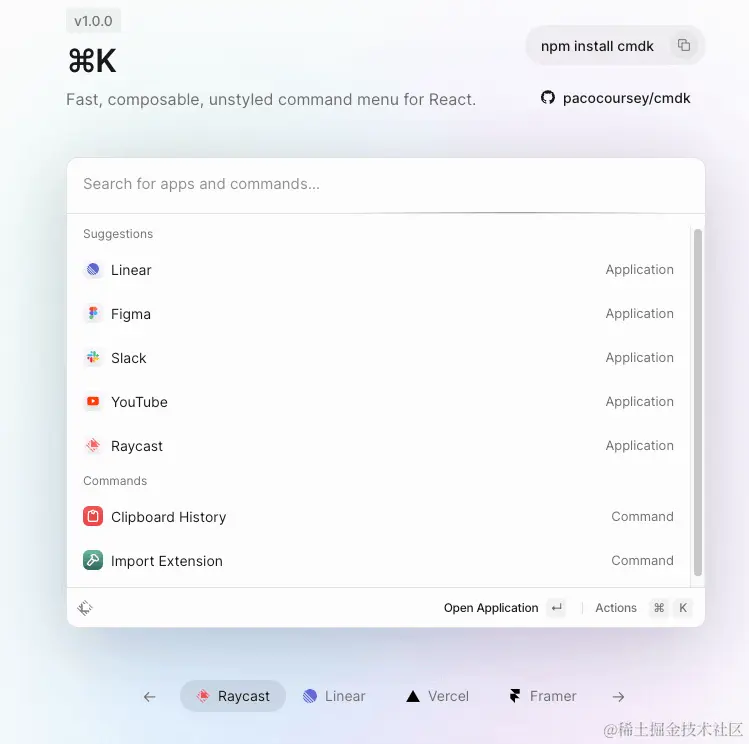Screen dimensions: 749x744
Task: Open the Clipboard History command icon
Action: coord(93,516)
